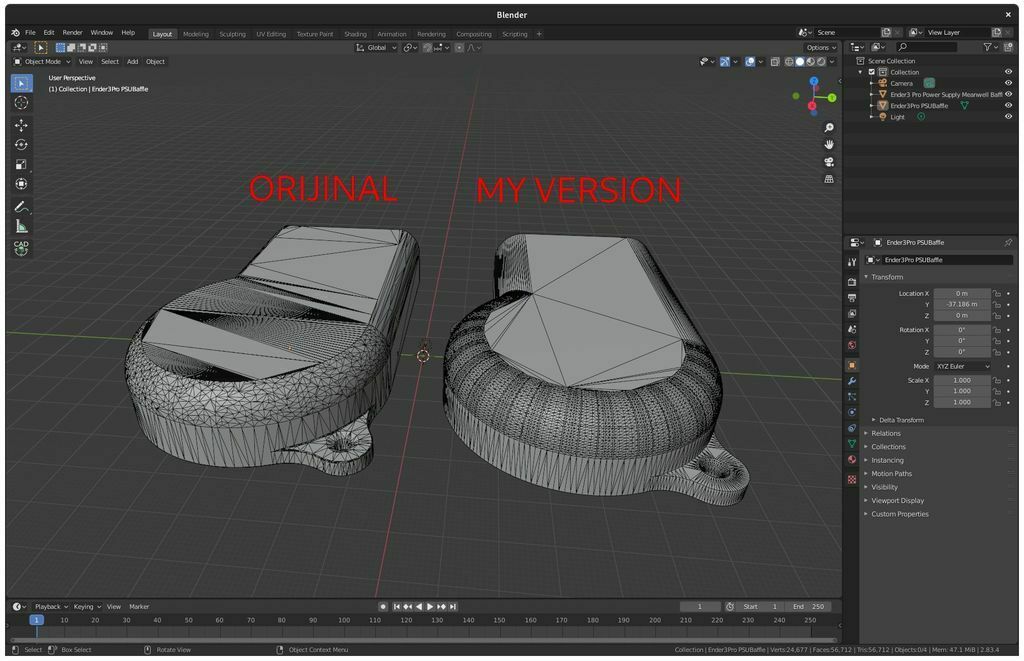
Task: Uncheck the Collection checkbox in the outliner
Action: [x=872, y=72]
